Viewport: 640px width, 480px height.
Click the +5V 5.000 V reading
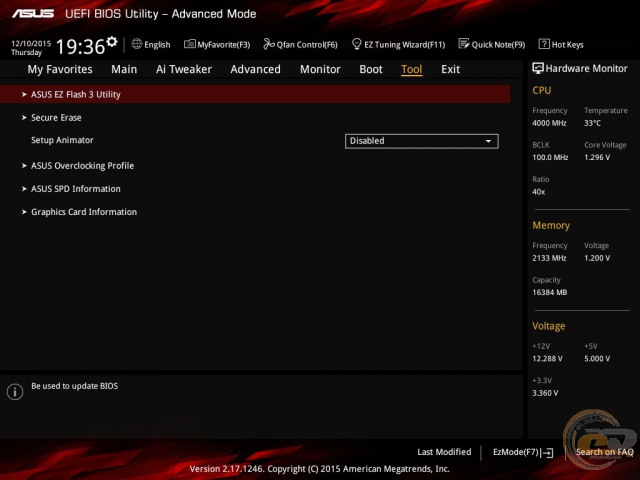tap(597, 359)
